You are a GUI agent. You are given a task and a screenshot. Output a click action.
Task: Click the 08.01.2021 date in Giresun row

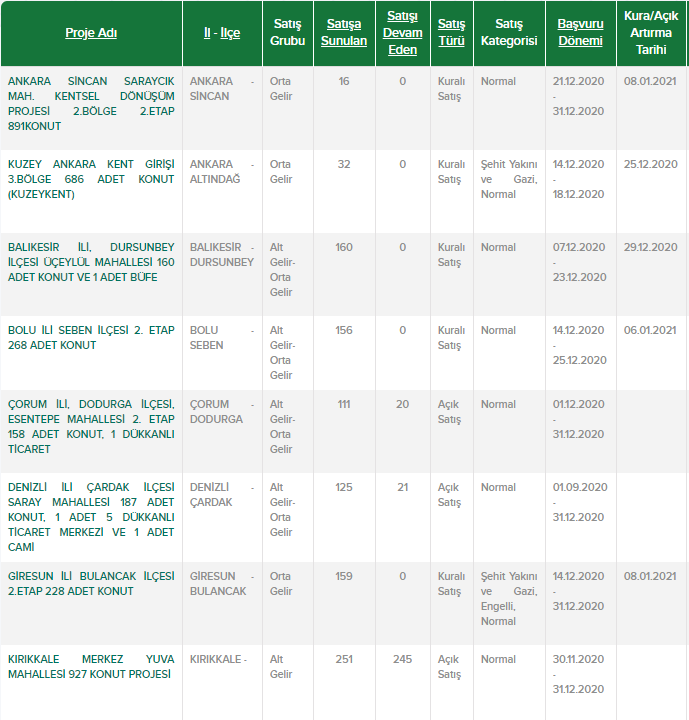click(650, 576)
